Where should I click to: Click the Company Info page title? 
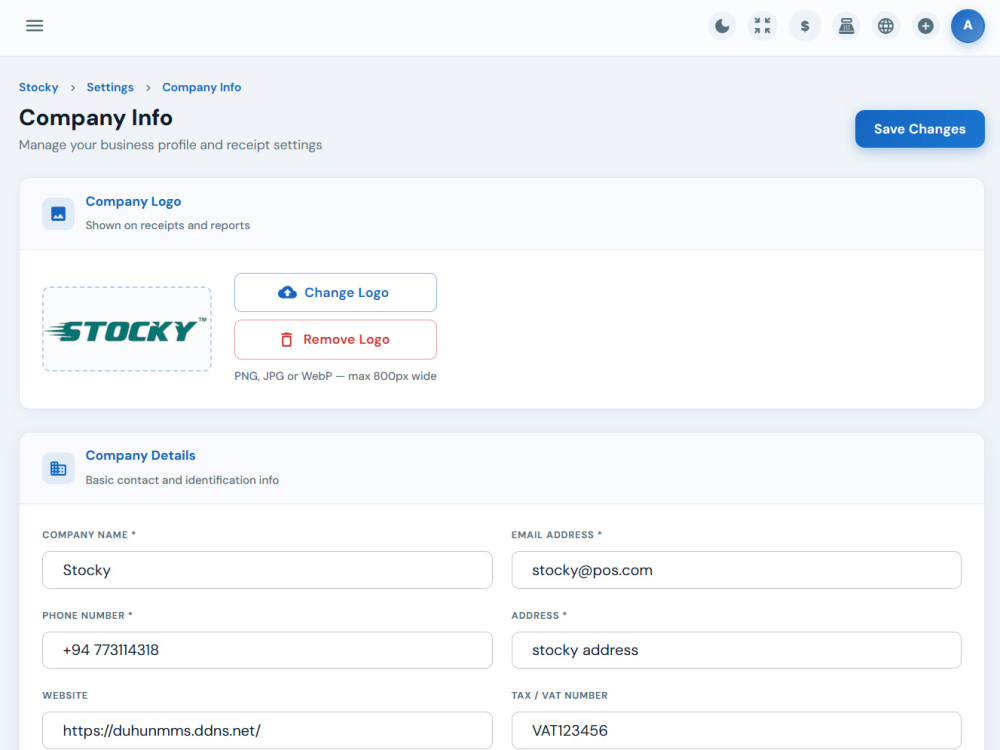pyautogui.click(x=96, y=118)
